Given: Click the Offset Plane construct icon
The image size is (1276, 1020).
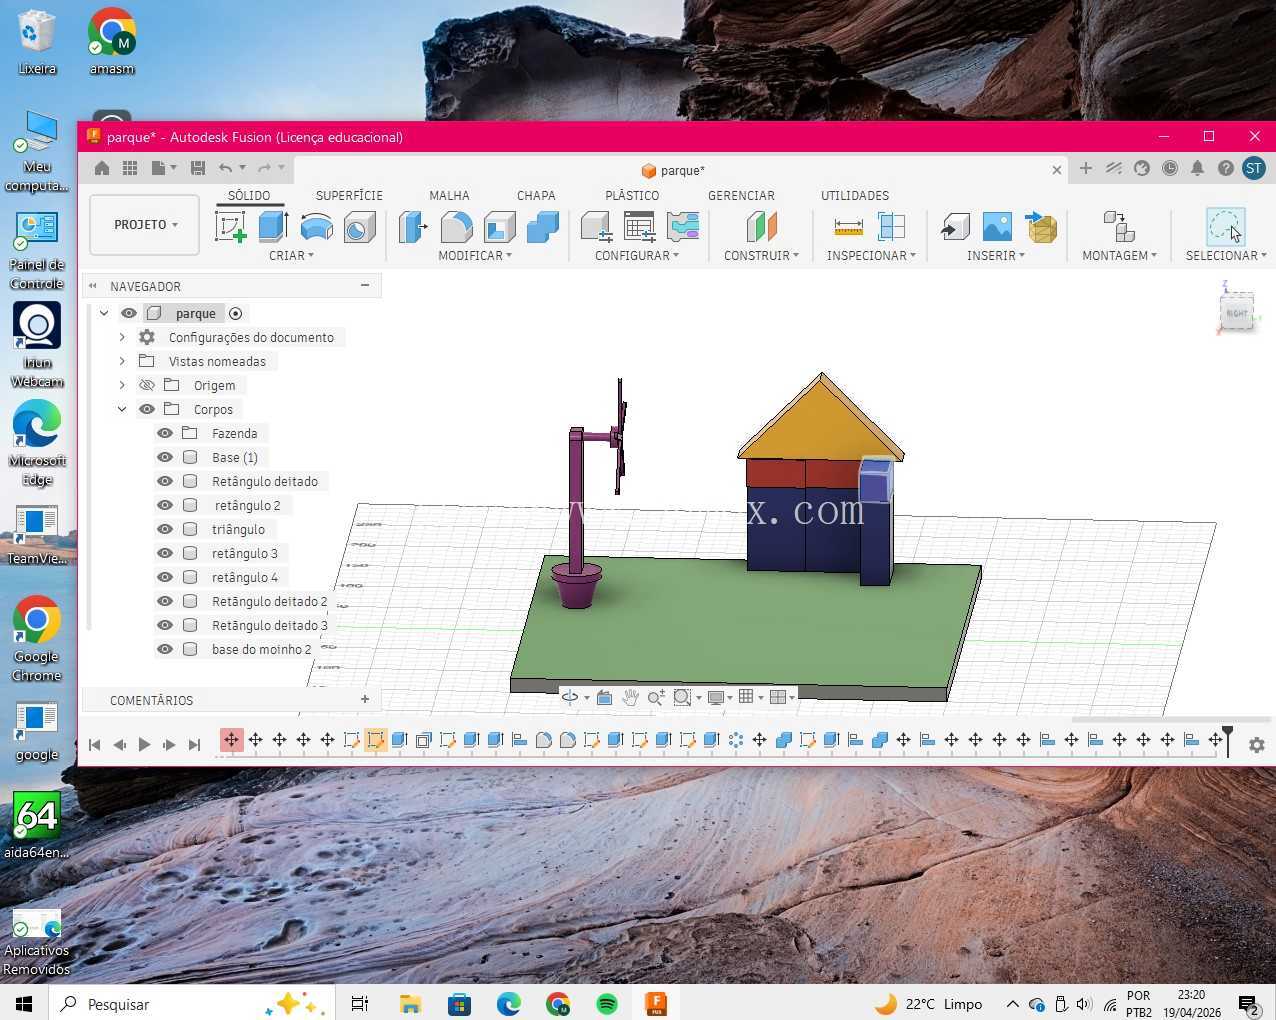Looking at the screenshot, I should click(x=761, y=227).
